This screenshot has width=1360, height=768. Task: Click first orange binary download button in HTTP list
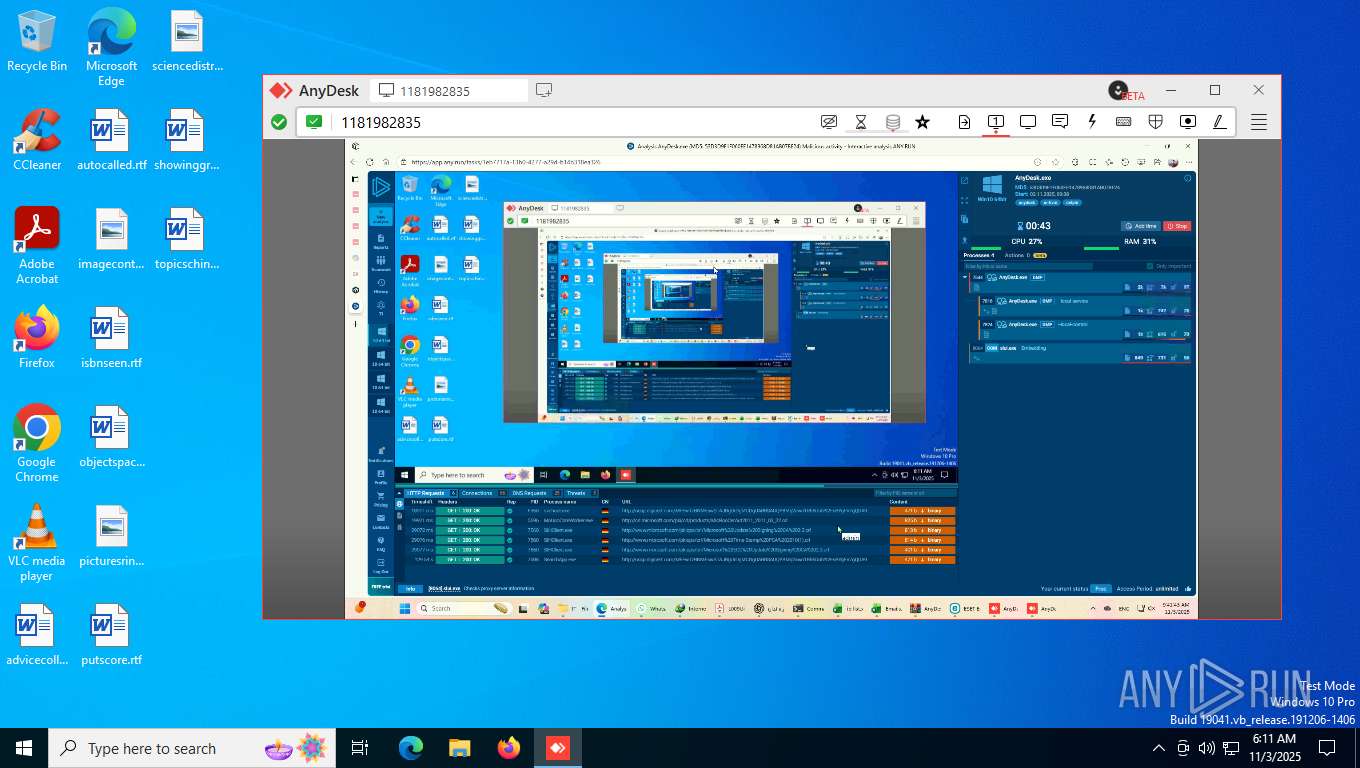[x=922, y=511]
